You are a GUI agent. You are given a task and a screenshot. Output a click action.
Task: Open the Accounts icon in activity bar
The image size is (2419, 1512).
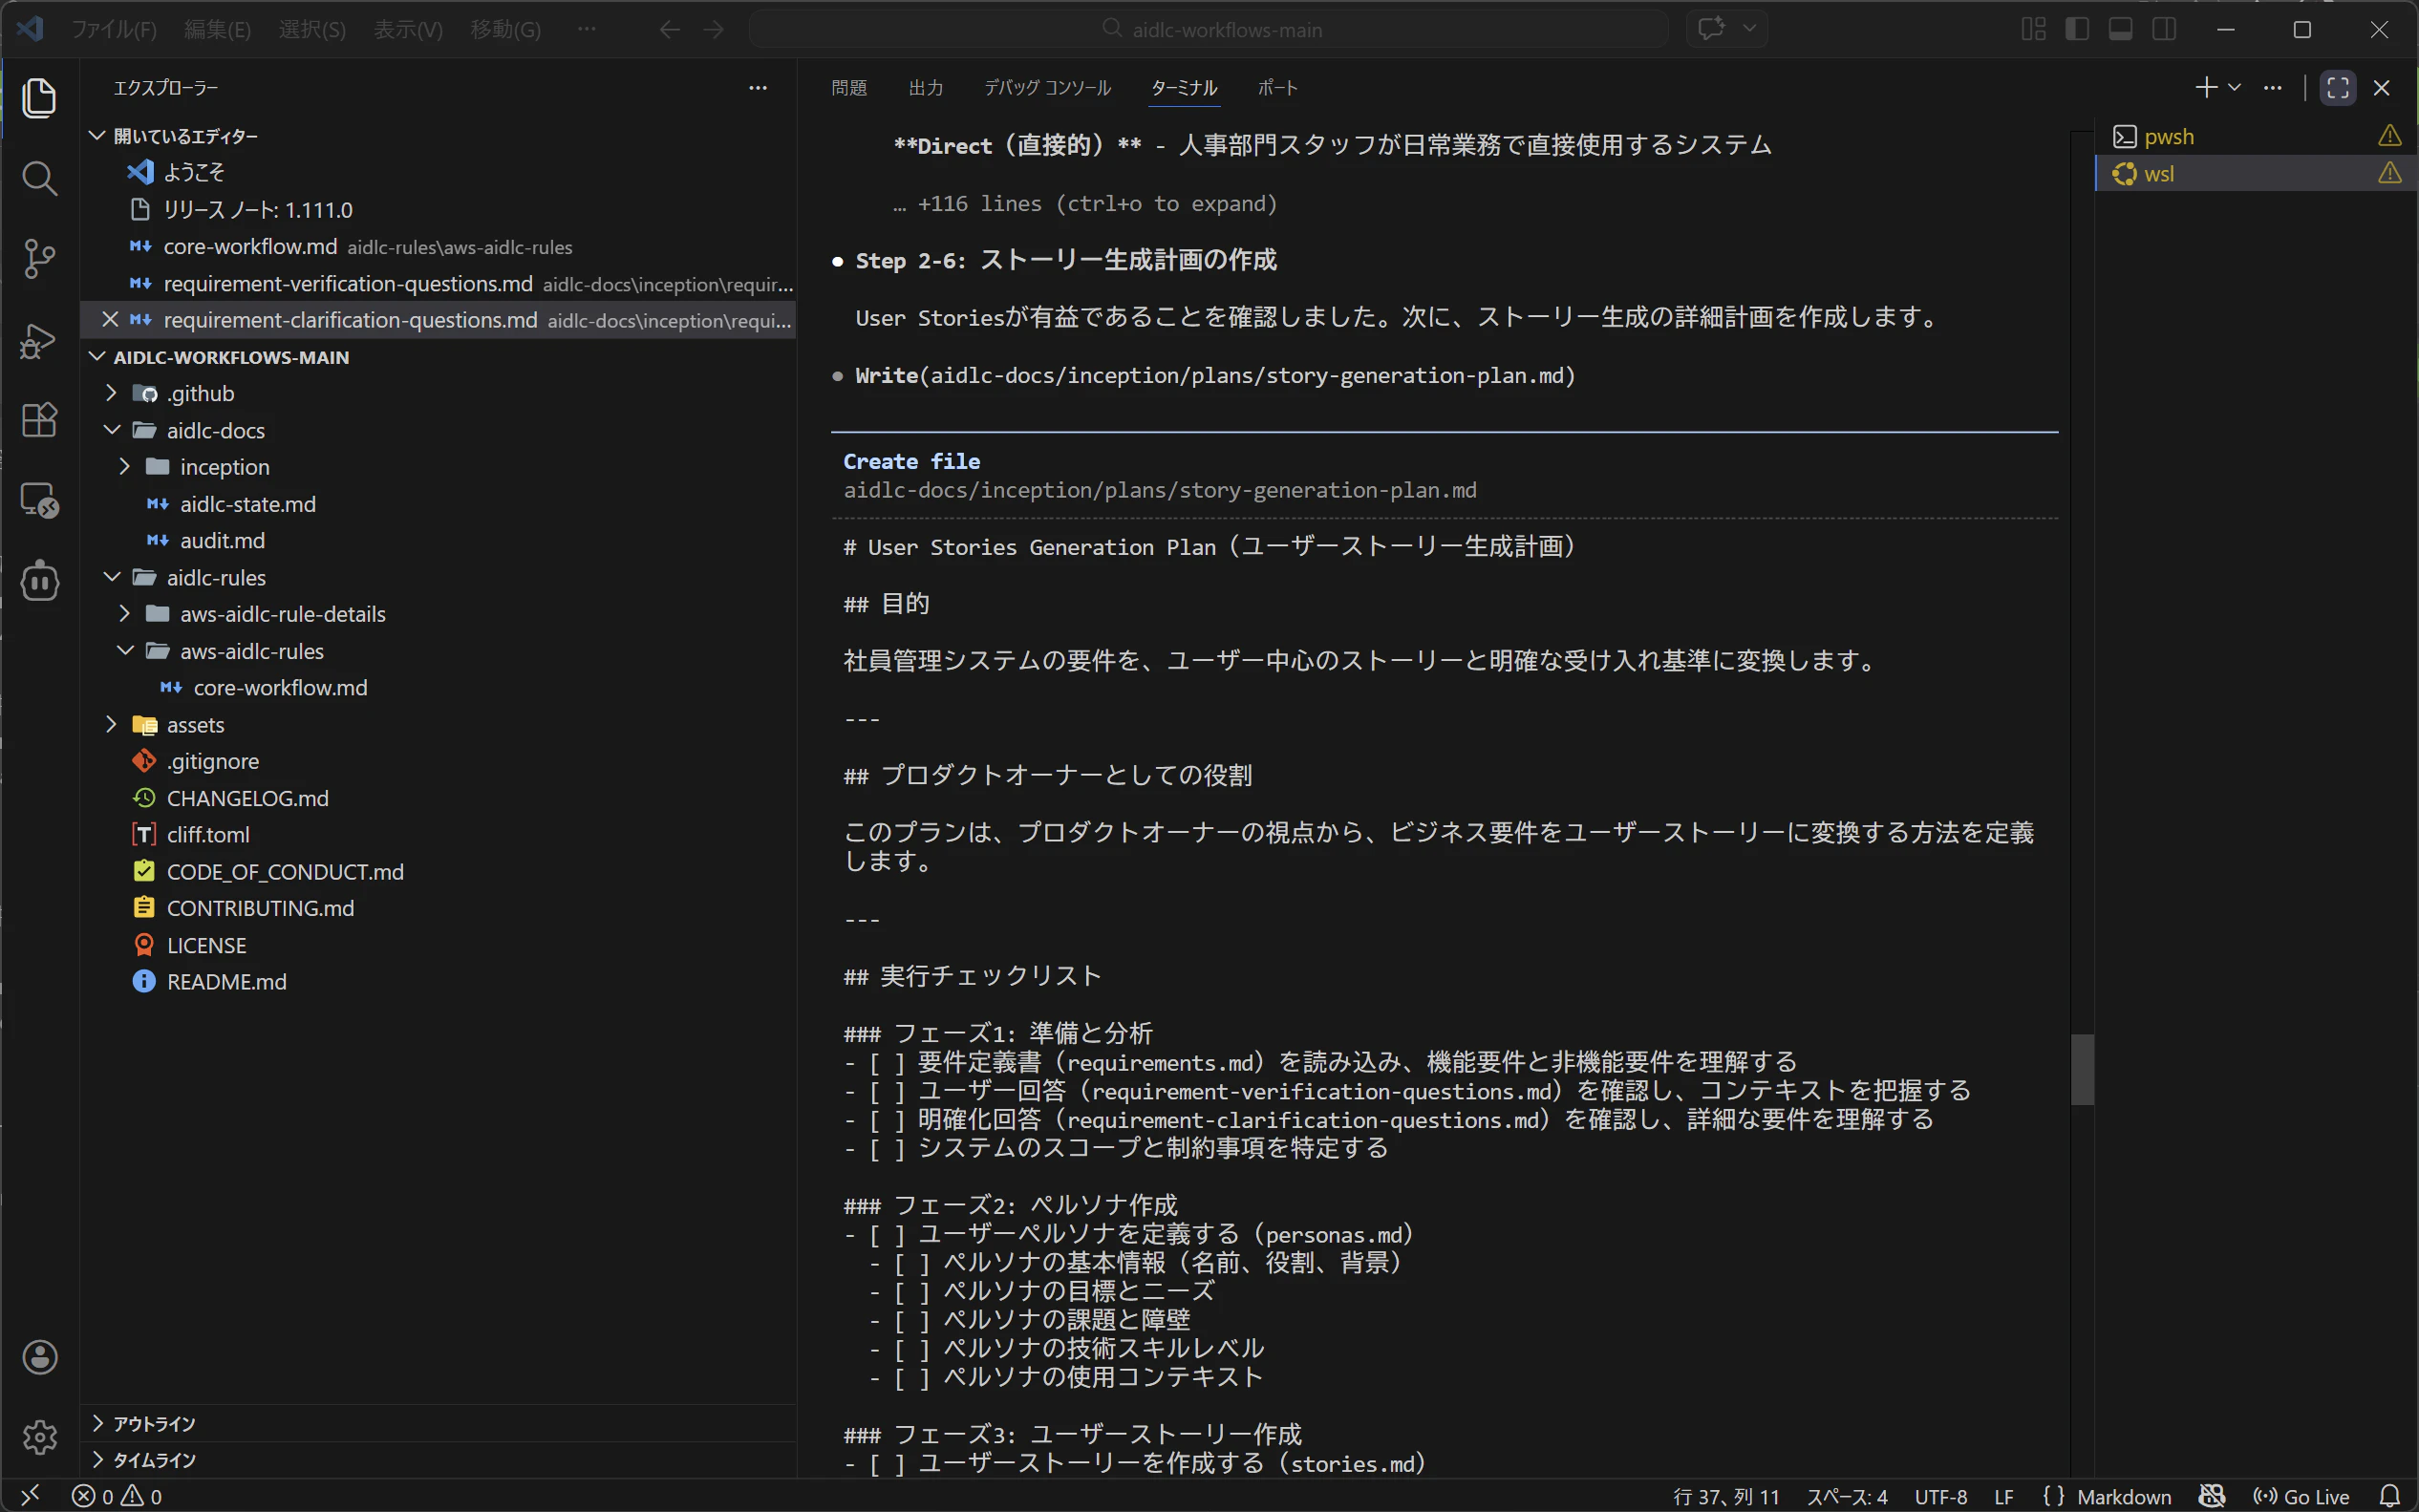pos(39,1357)
